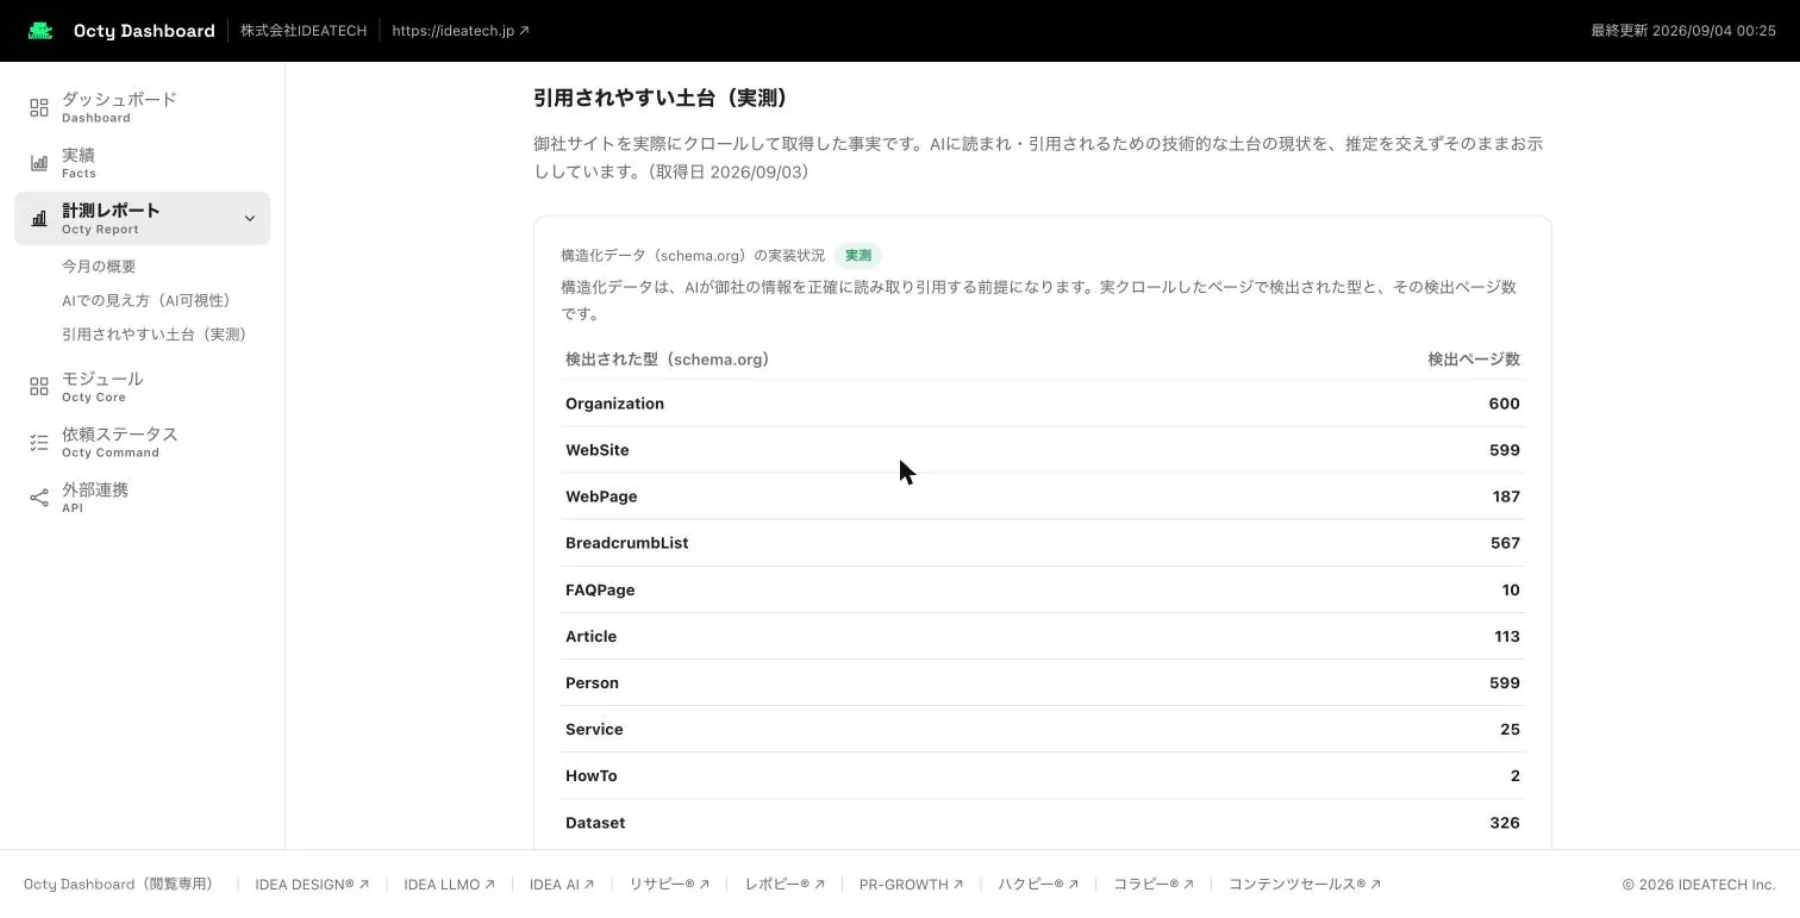Click the Octy Command checklist icon
This screenshot has height=918, width=1800.
click(x=39, y=442)
